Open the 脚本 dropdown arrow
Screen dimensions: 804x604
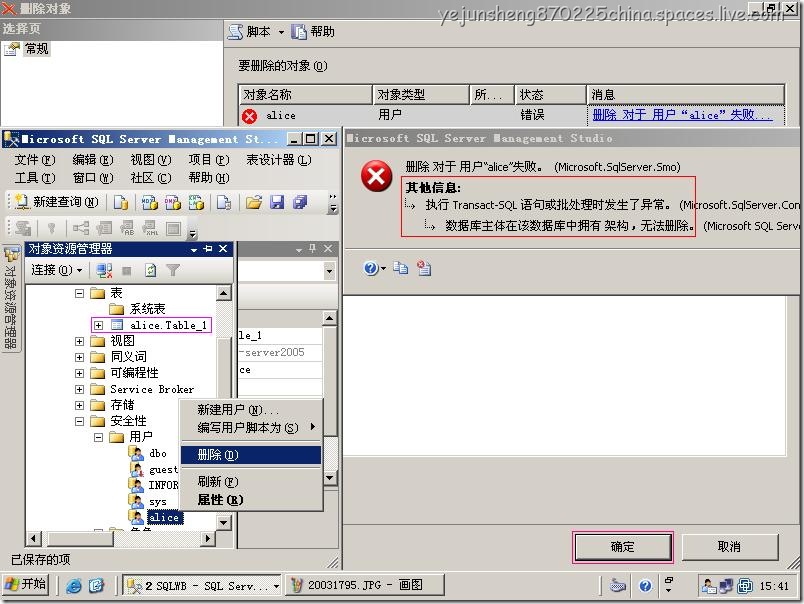click(x=281, y=32)
